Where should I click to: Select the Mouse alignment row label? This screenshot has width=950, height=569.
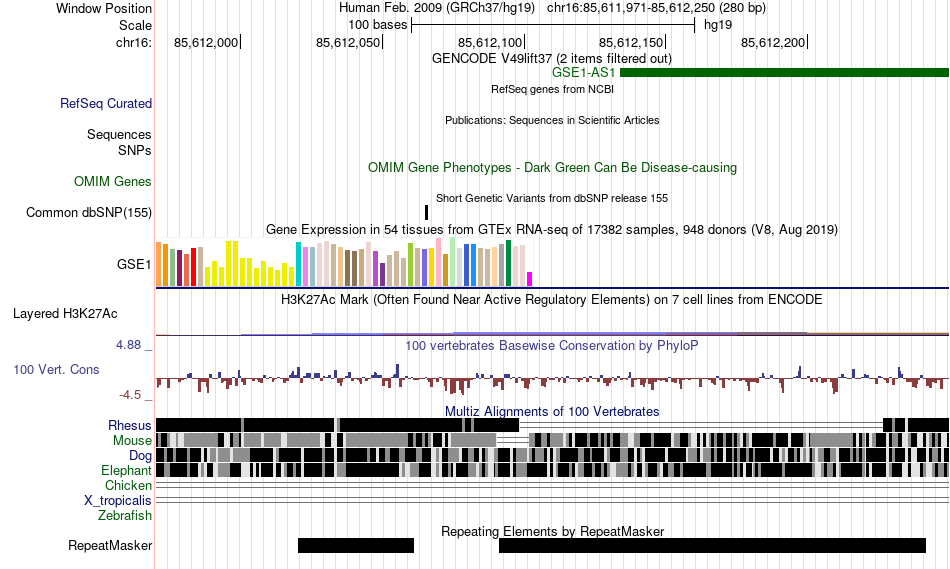click(x=132, y=441)
